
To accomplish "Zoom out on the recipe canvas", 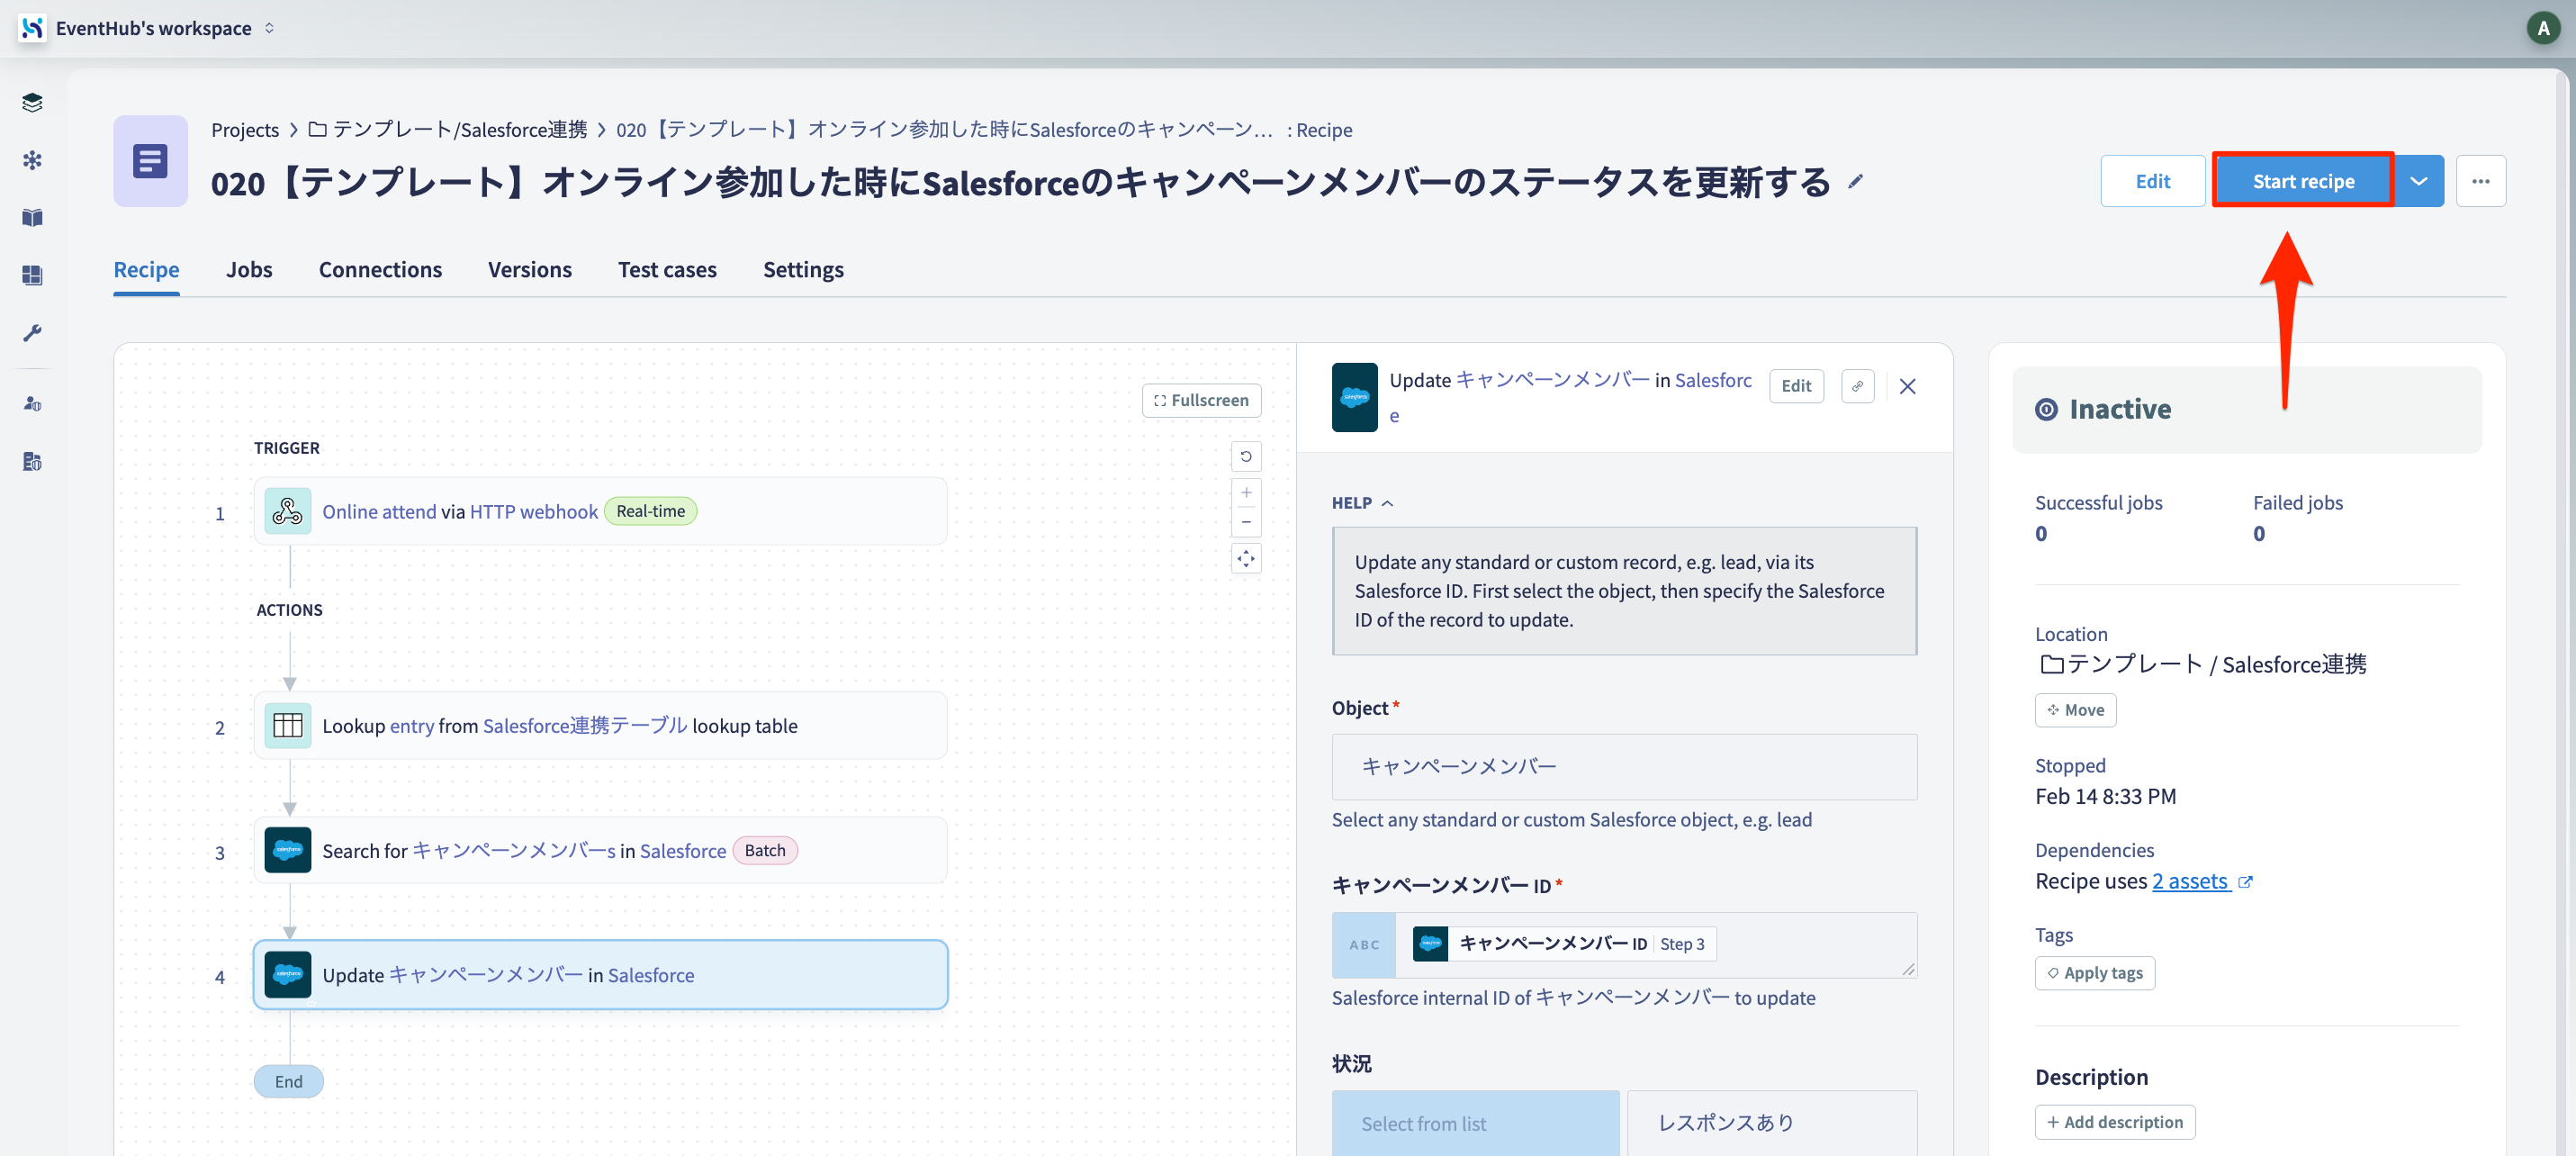I will [1246, 522].
